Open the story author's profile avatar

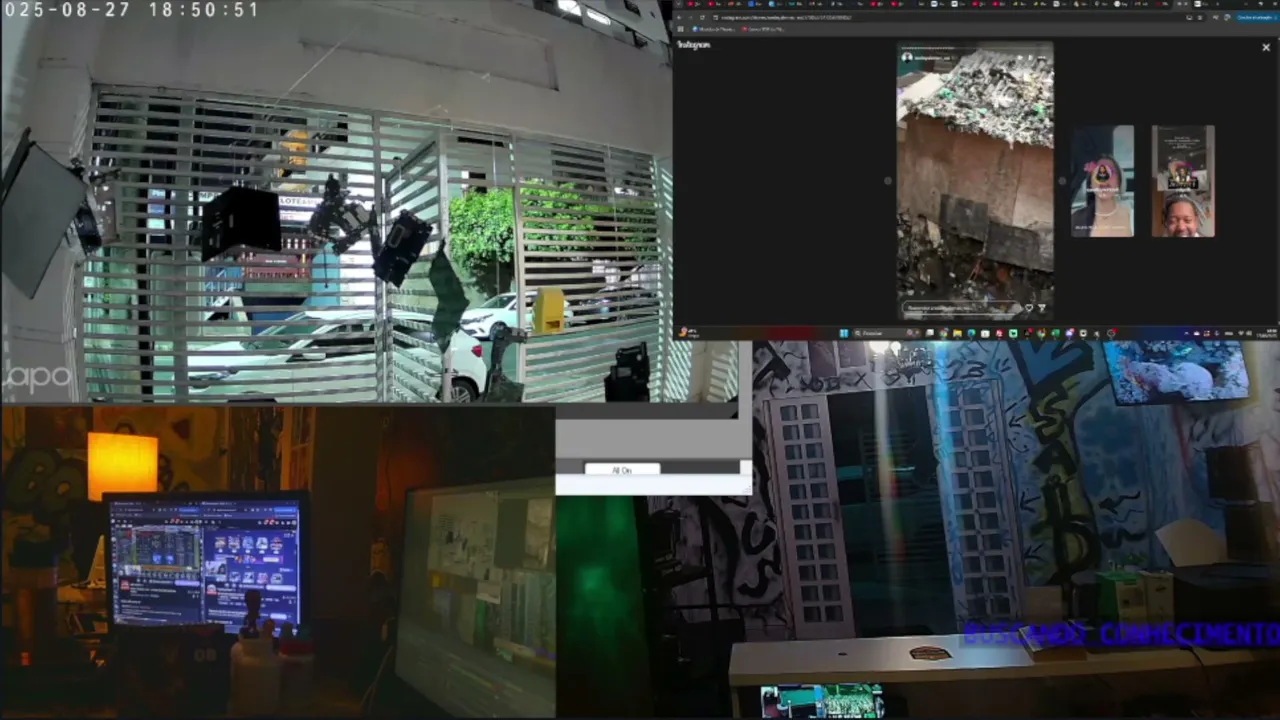[907, 57]
